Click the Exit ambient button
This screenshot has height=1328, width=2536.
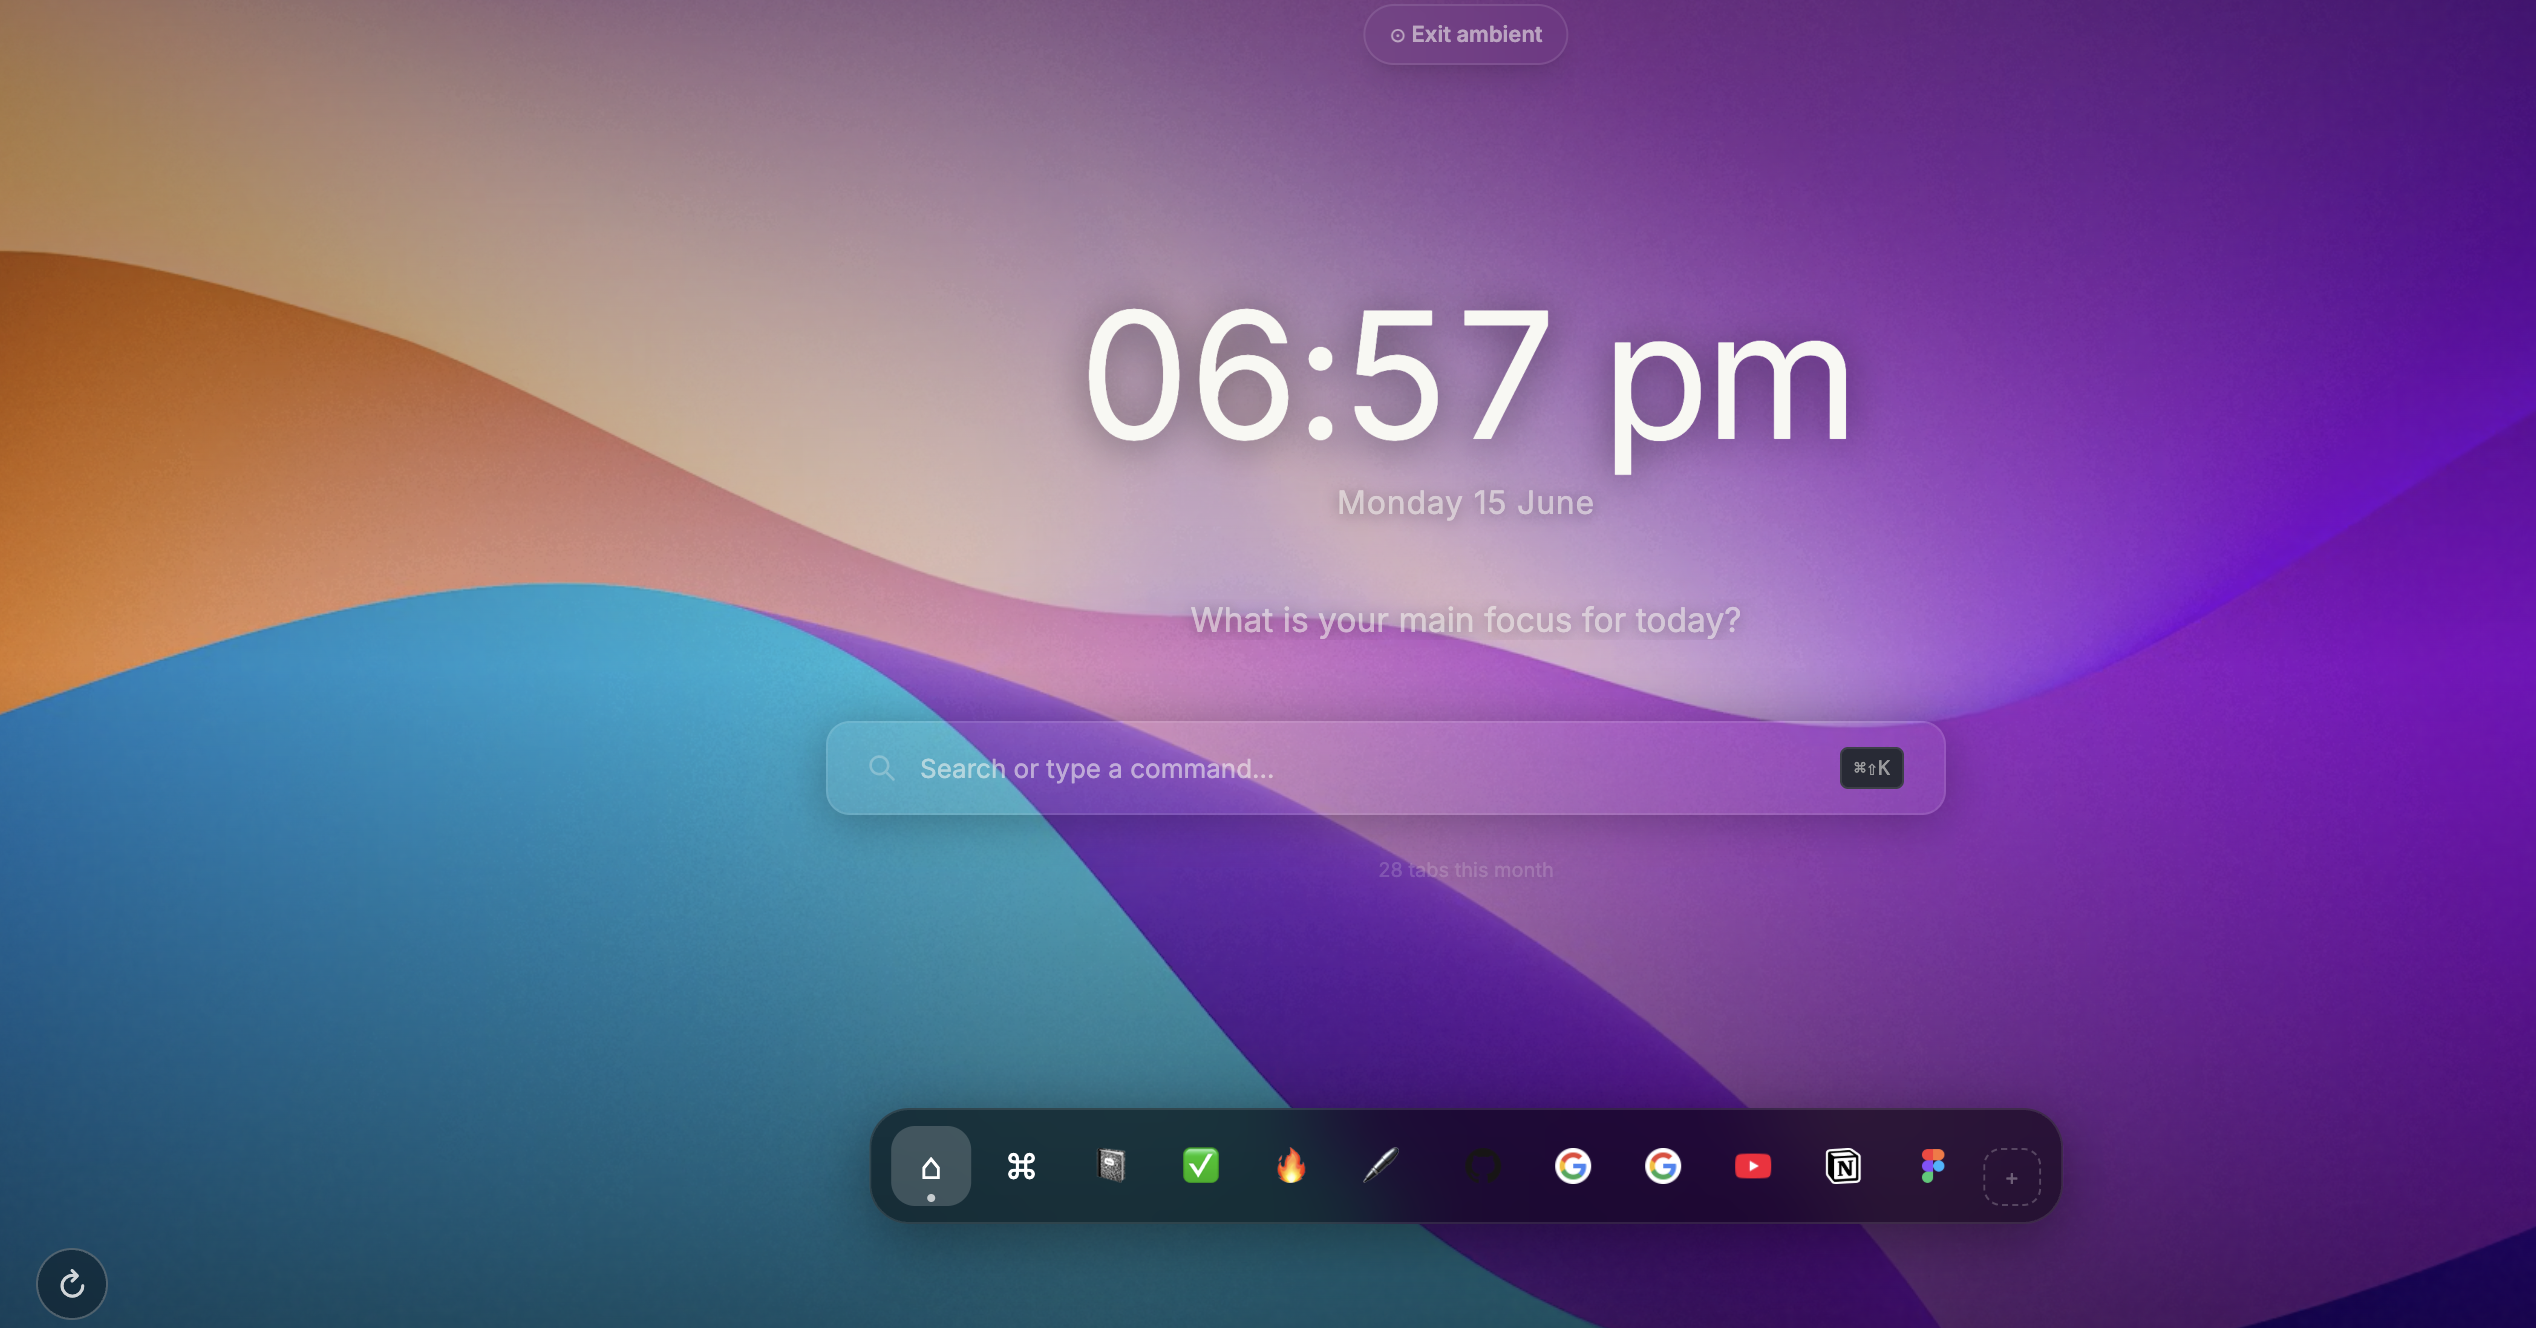1465,34
